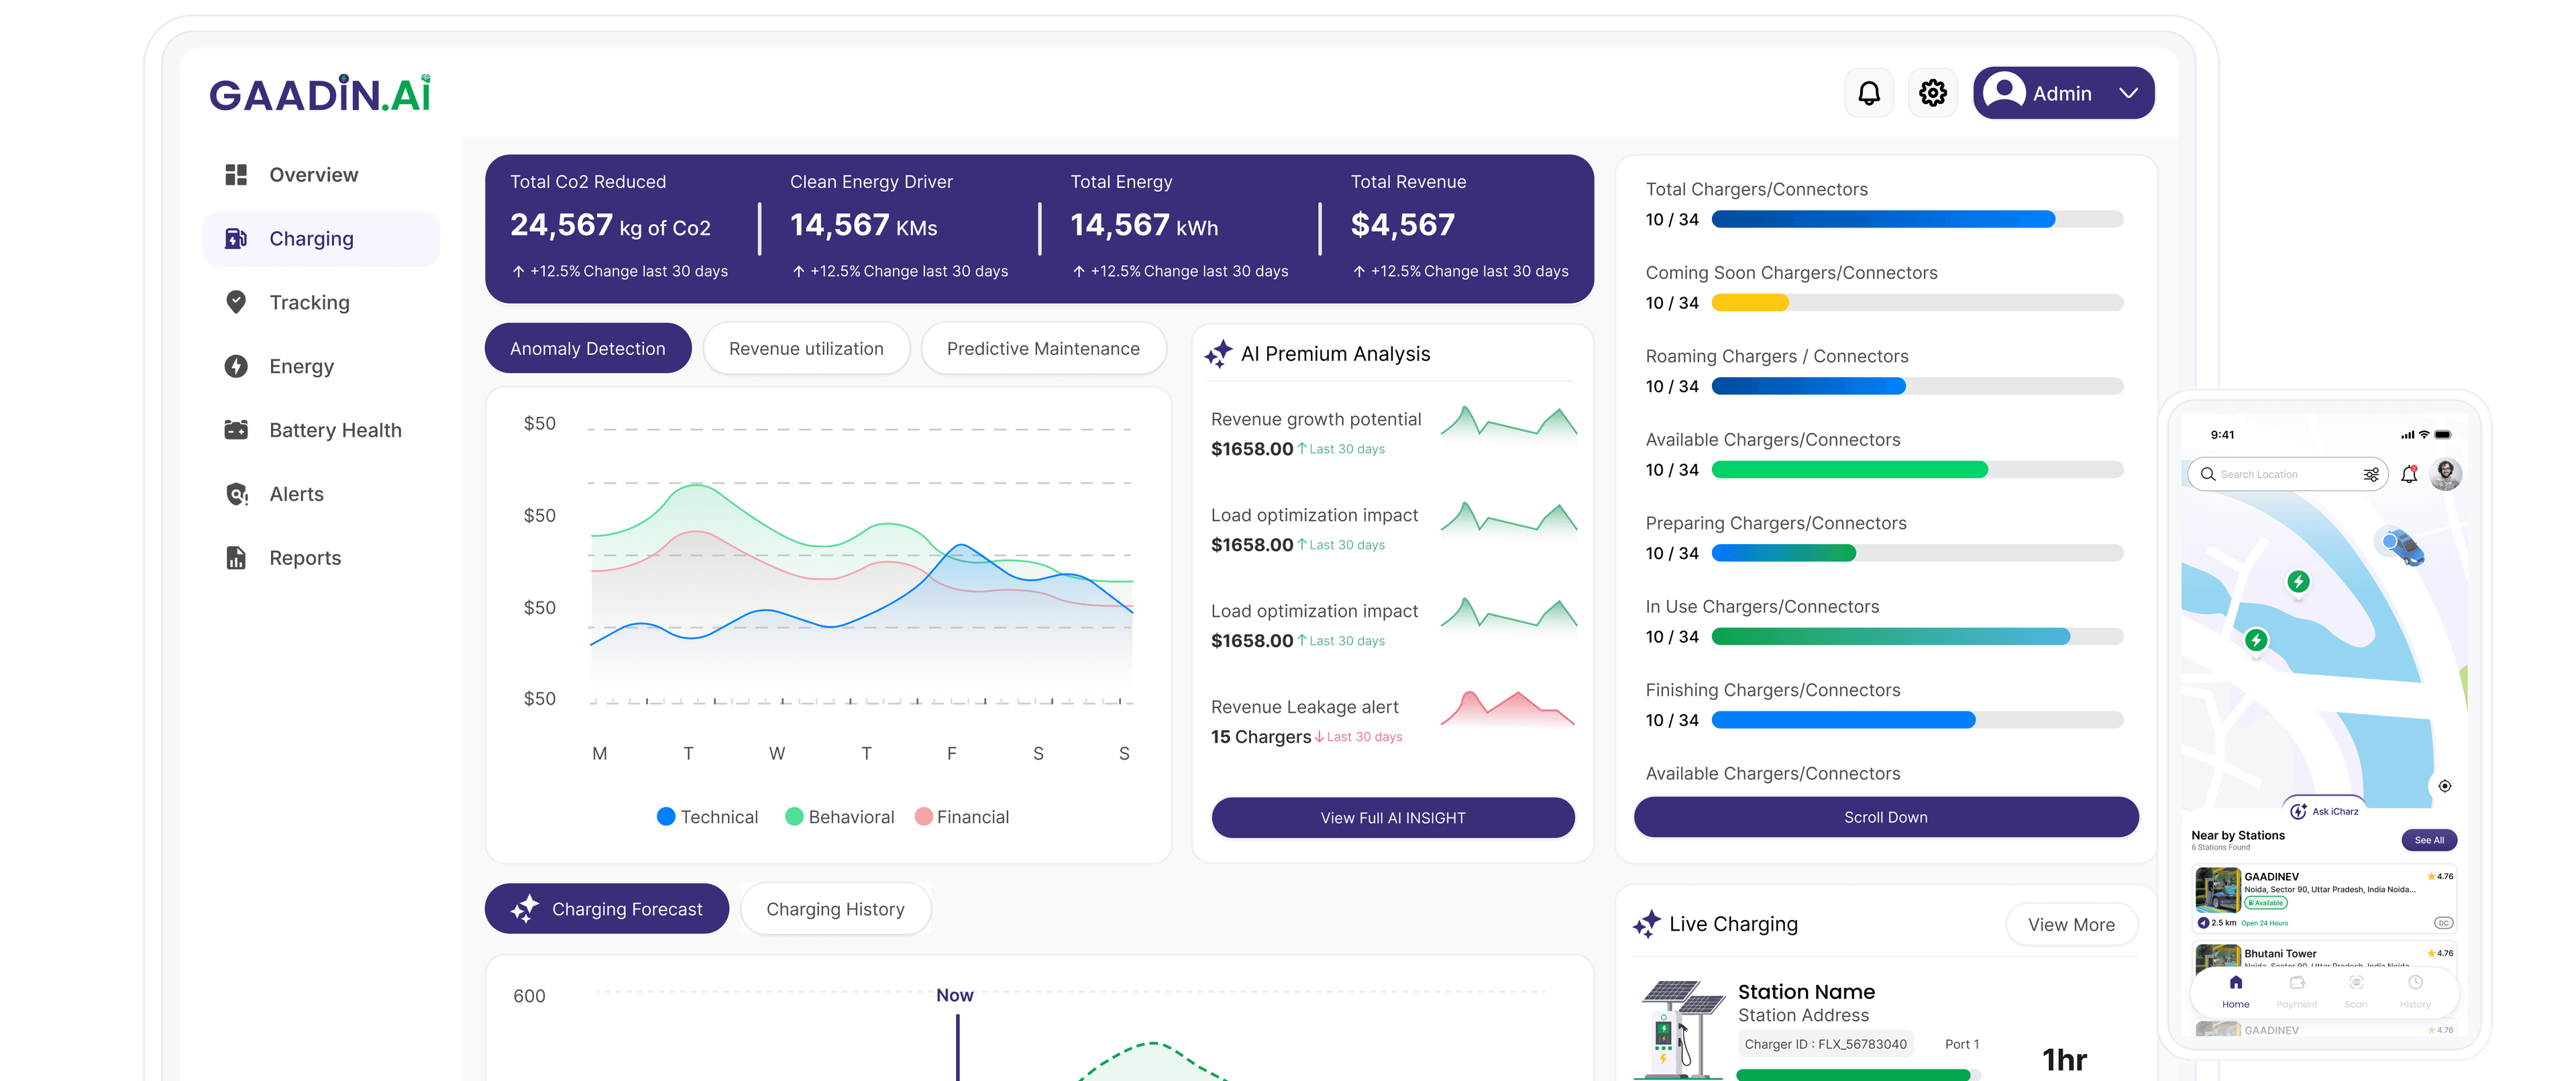Toggle the Financial legend item
Viewport: 2576px width, 1081px height.
(962, 817)
